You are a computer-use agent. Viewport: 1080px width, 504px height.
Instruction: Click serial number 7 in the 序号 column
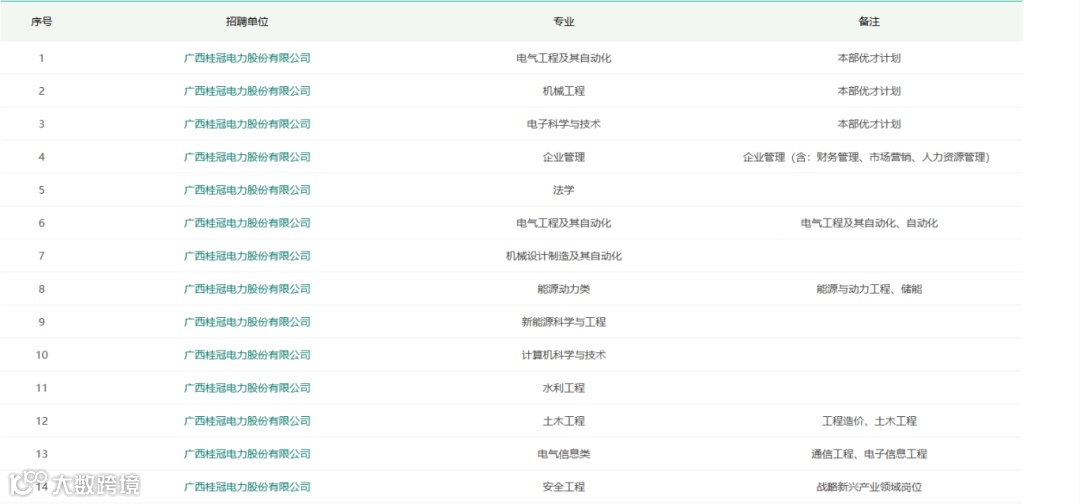pyautogui.click(x=41, y=256)
